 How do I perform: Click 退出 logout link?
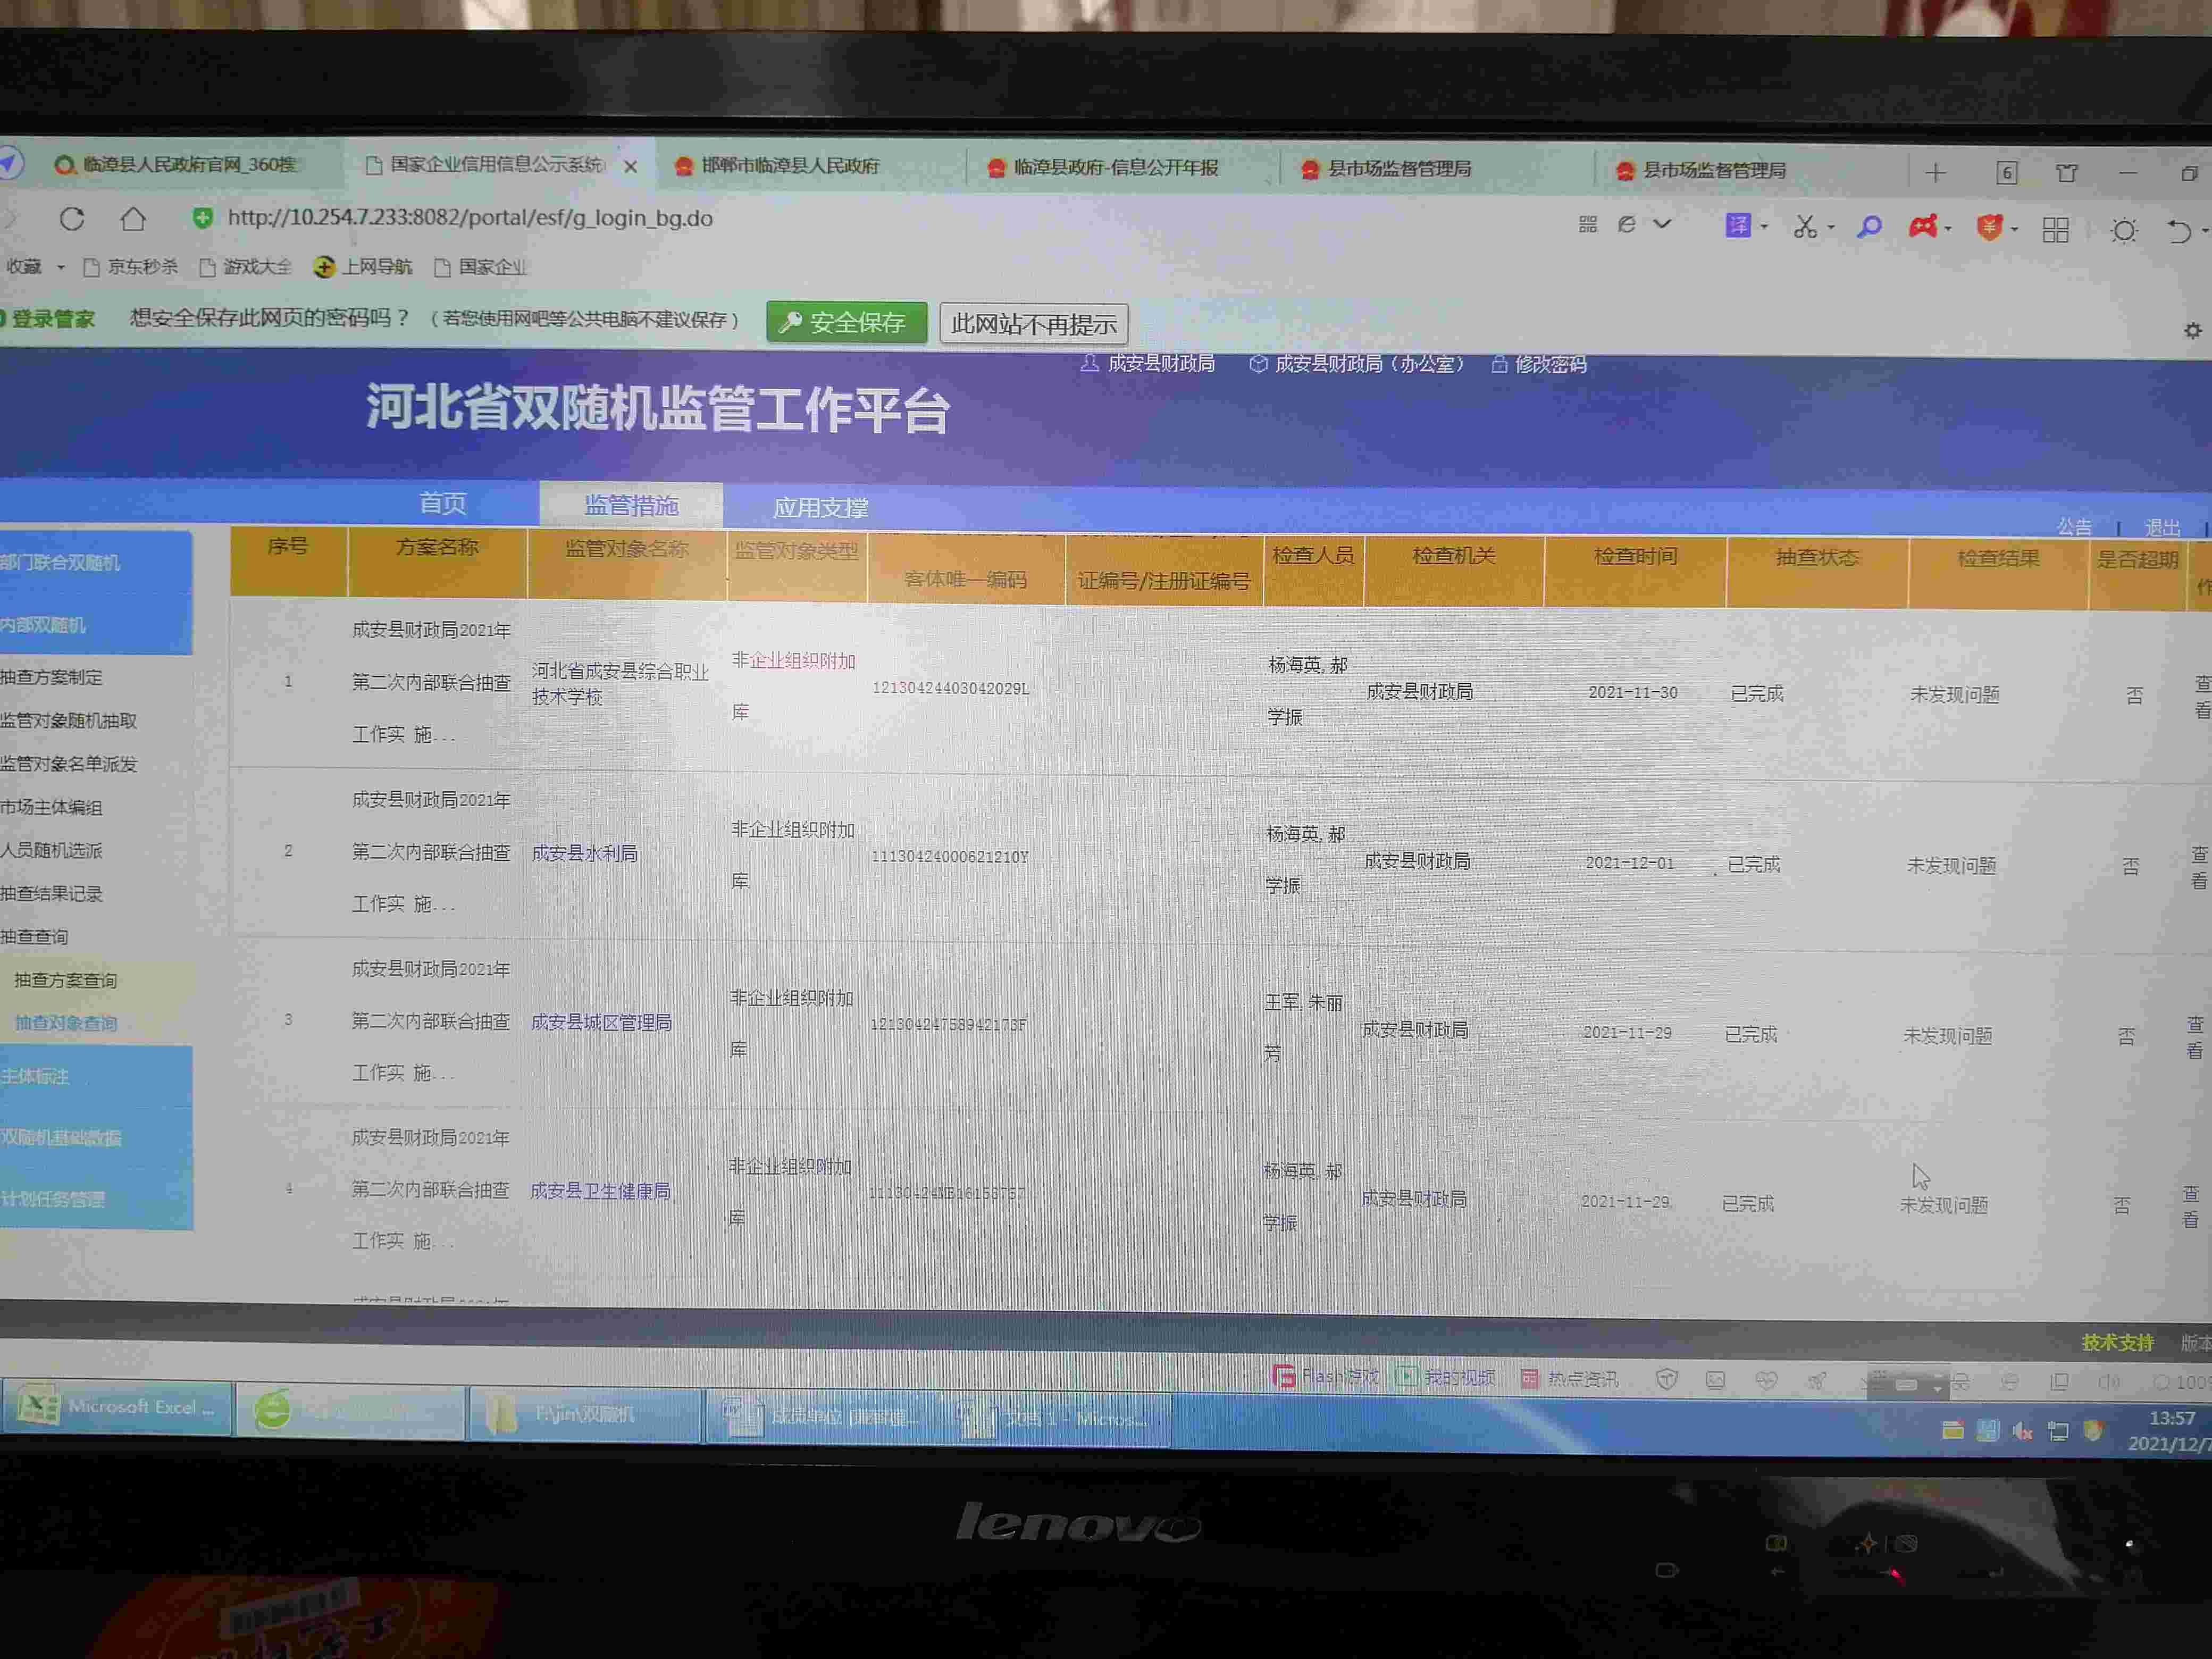[x=2163, y=527]
